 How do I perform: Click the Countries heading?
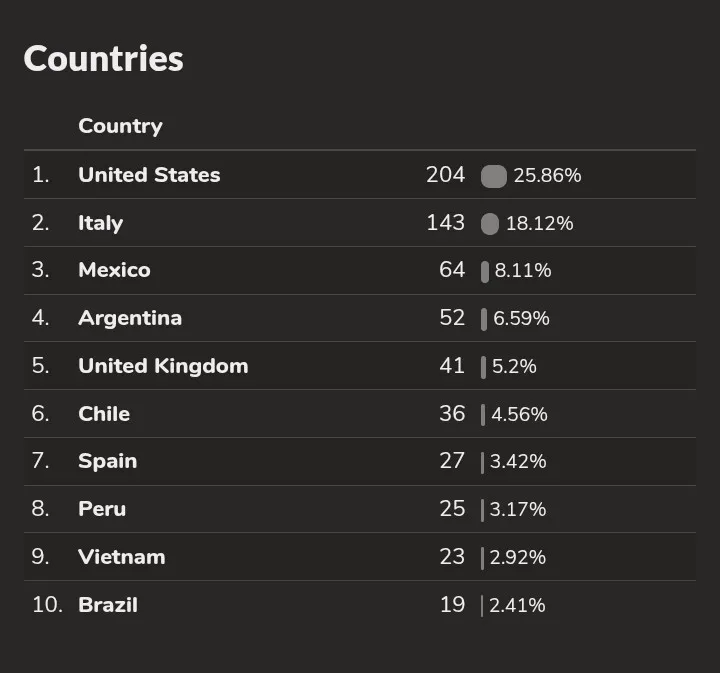point(103,59)
